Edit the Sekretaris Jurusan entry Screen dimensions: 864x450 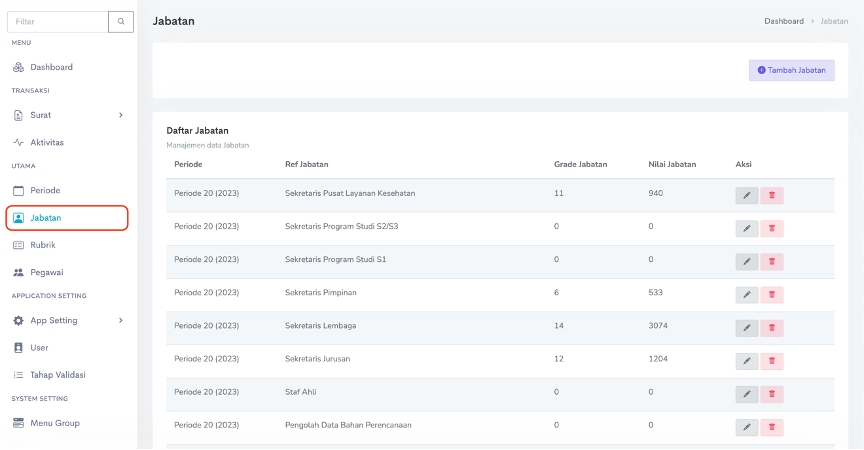pos(746,361)
